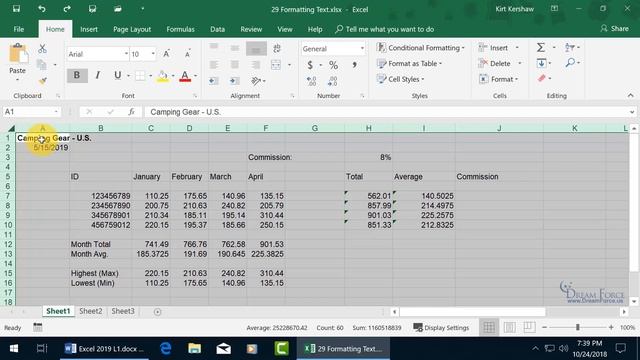Redo the last action
The image size is (640, 360).
67,9
